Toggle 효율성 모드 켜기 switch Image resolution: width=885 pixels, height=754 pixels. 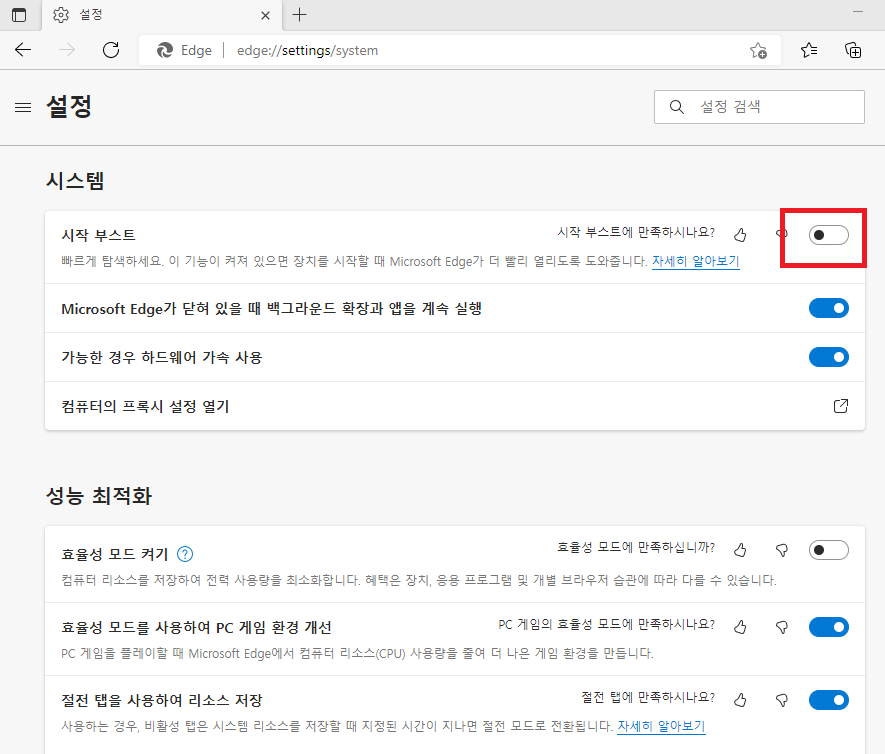point(828,550)
